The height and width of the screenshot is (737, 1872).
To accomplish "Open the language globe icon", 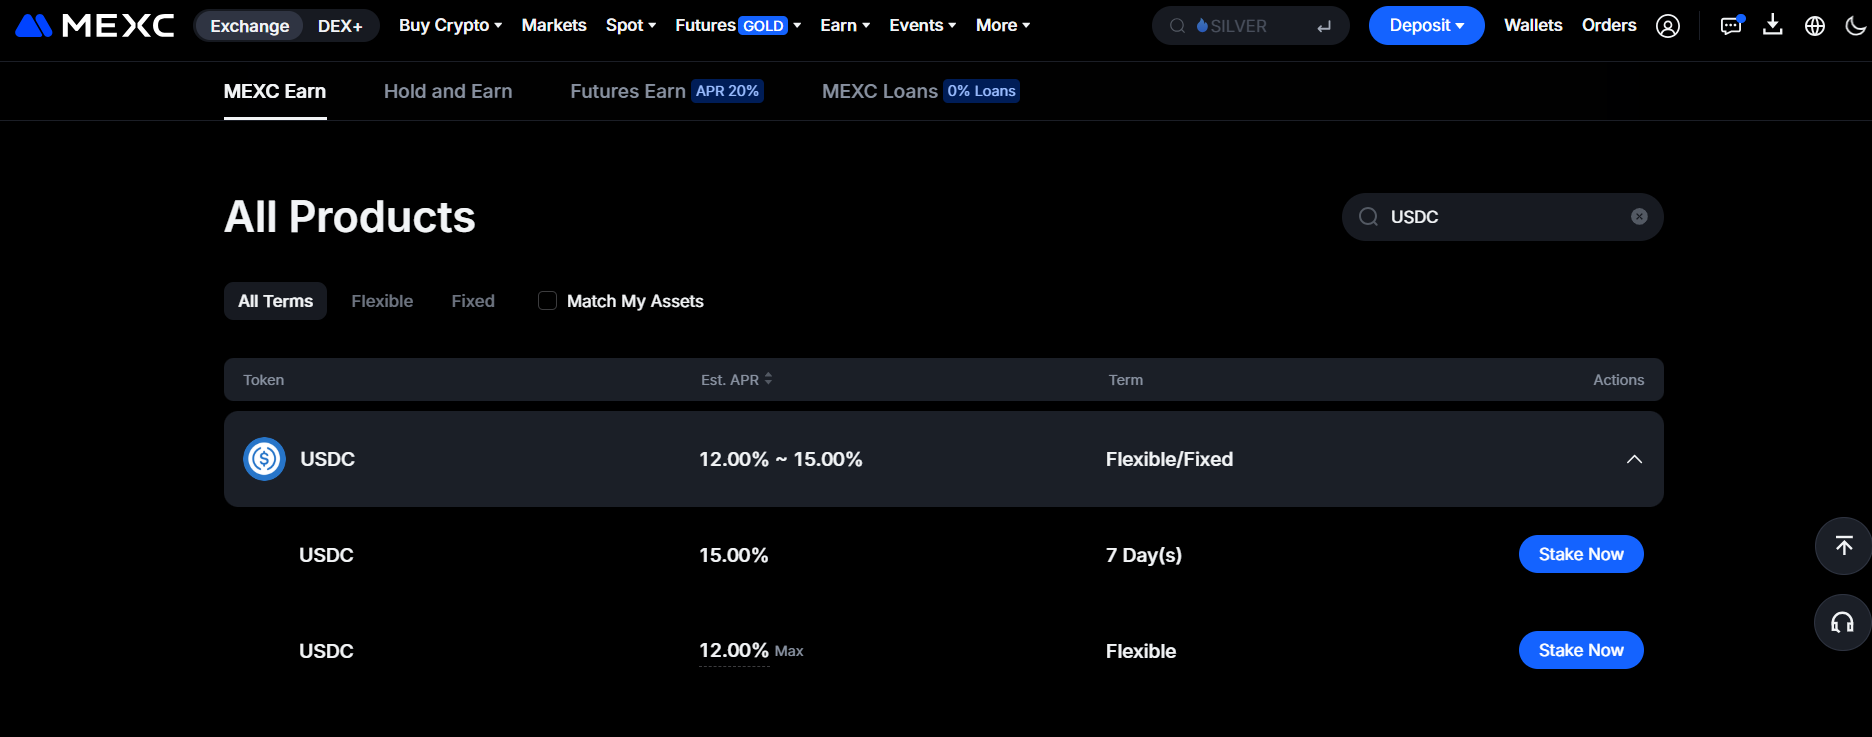I will click(x=1815, y=26).
